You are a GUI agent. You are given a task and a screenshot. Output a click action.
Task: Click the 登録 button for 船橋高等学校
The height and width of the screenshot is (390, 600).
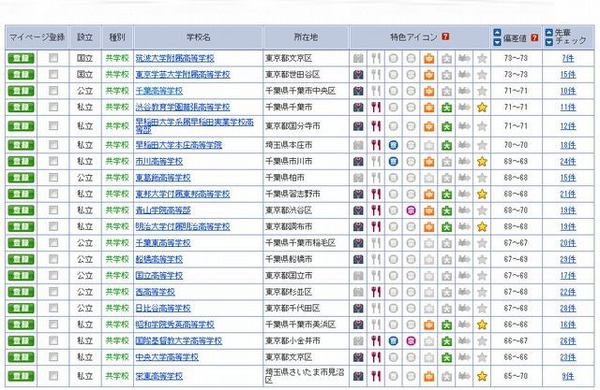[x=21, y=259]
